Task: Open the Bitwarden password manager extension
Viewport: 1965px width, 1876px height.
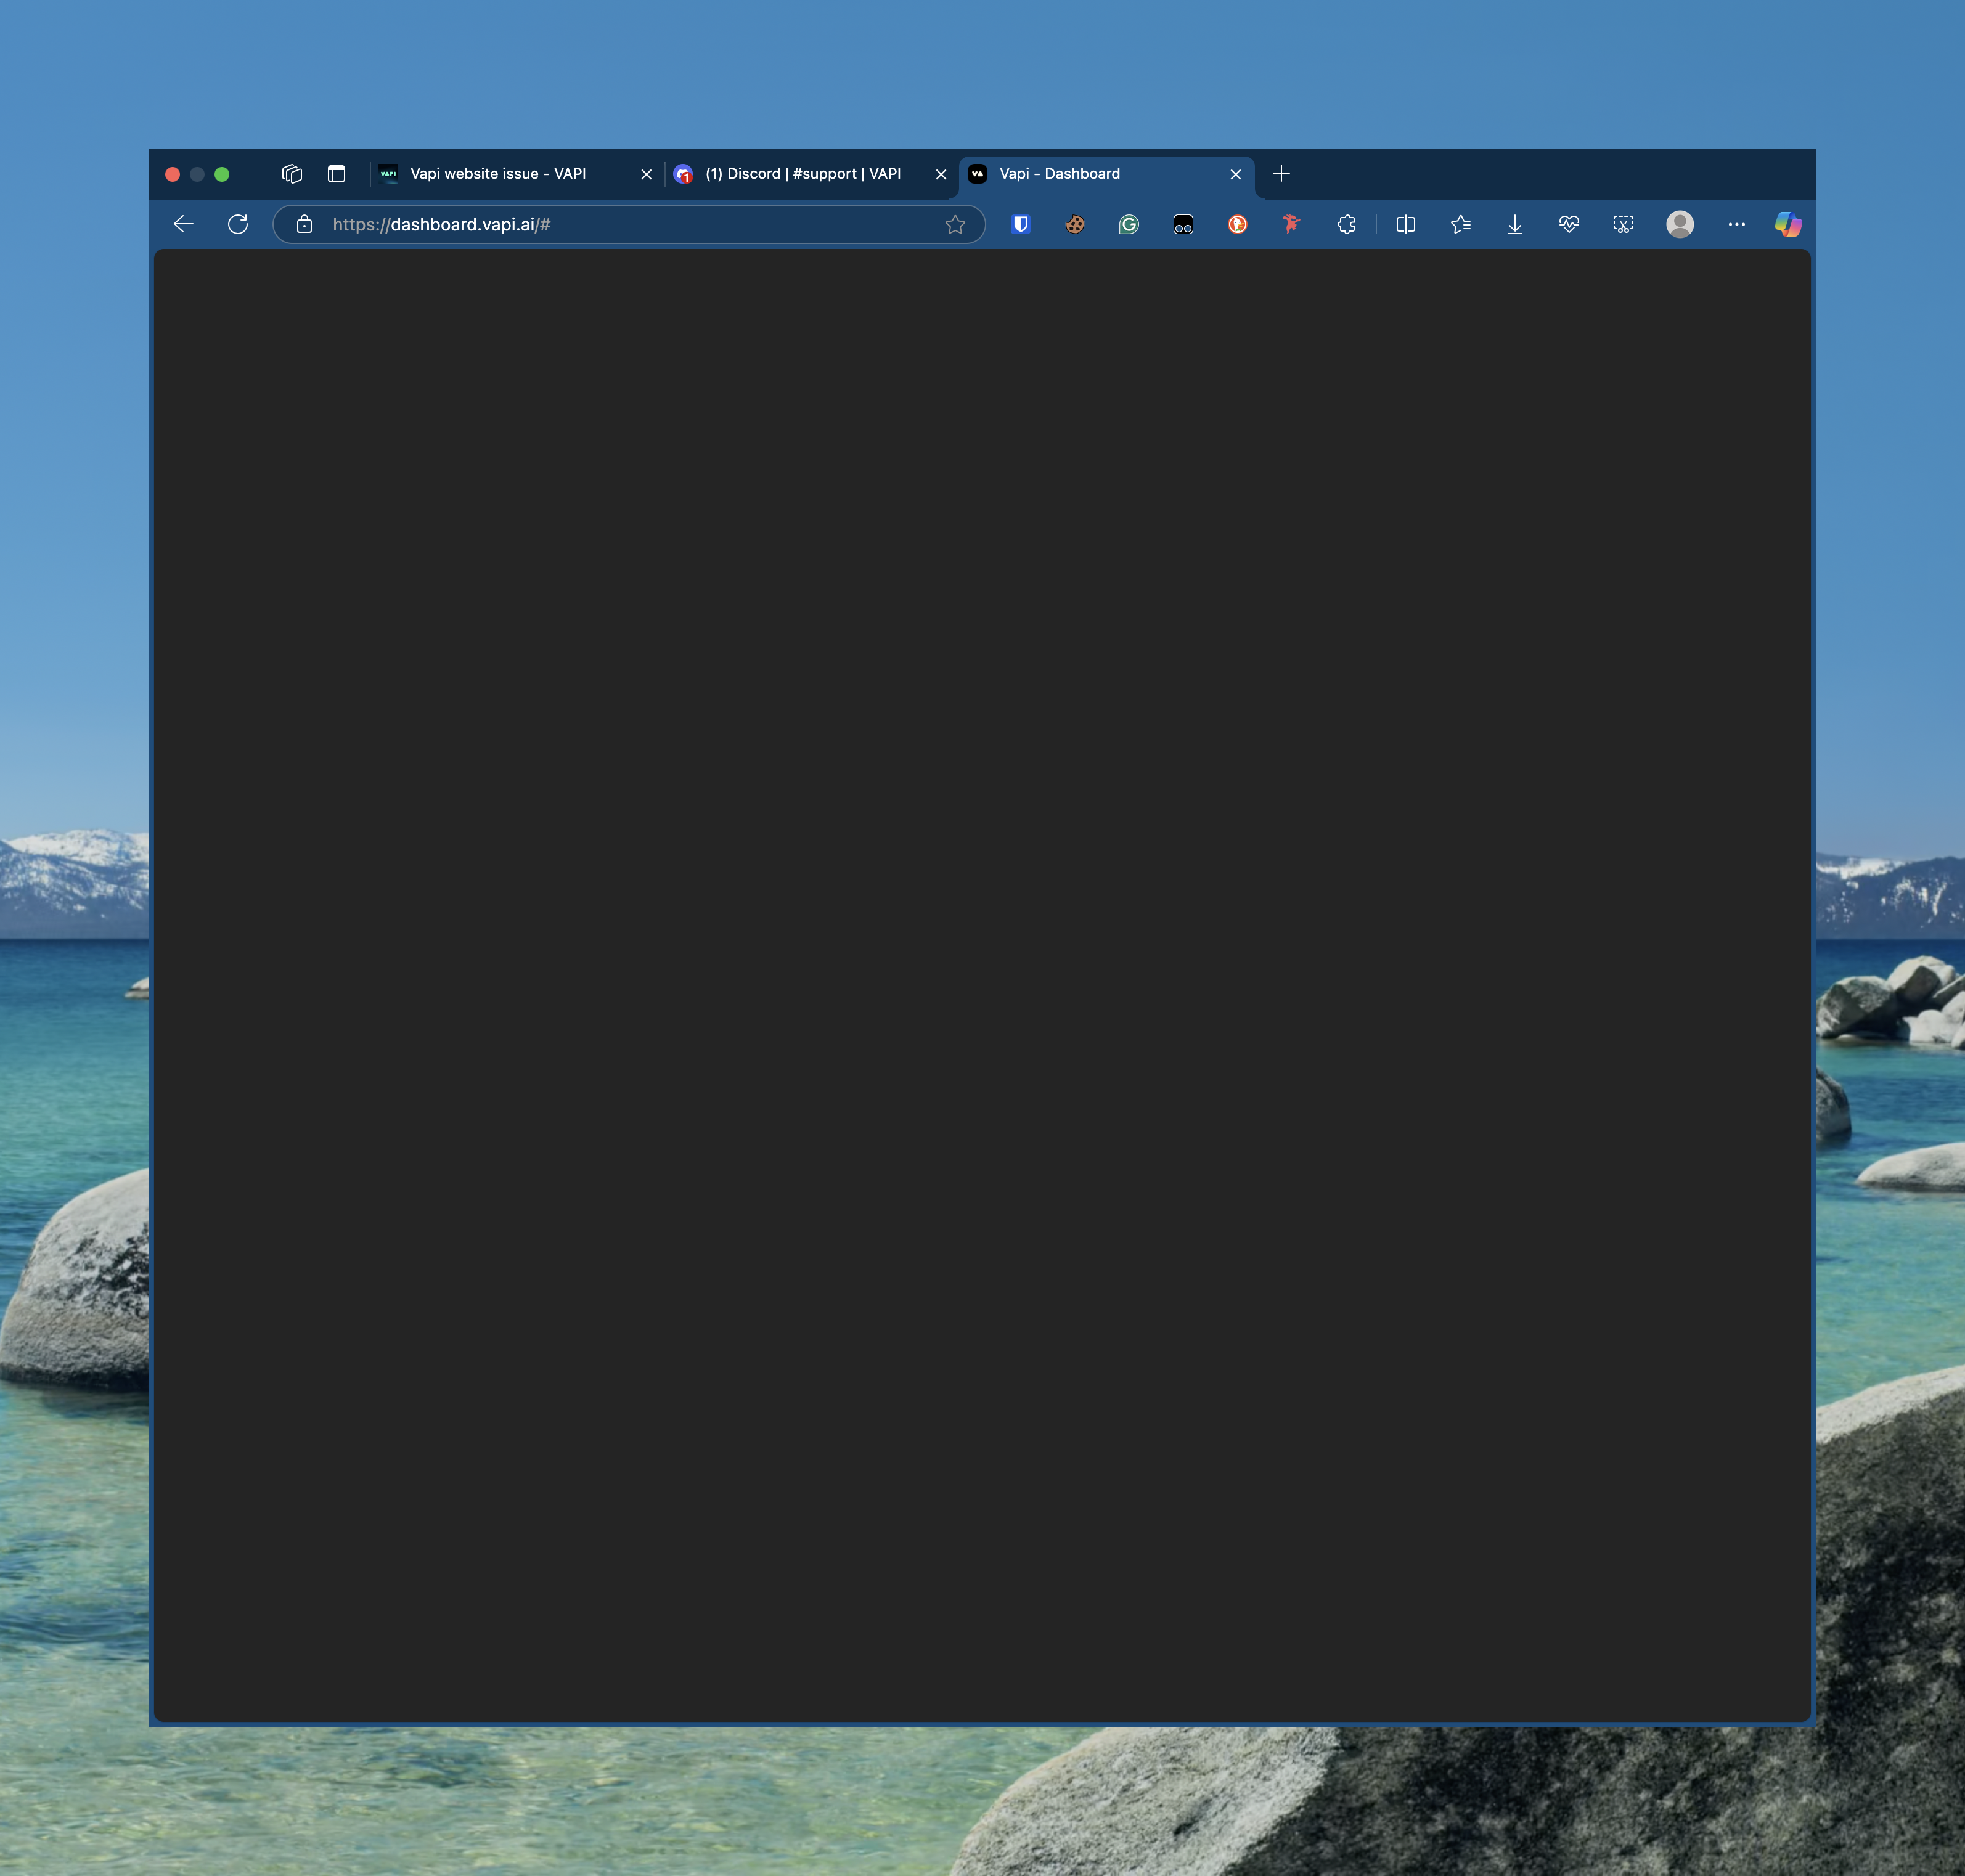Action: click(x=1019, y=224)
